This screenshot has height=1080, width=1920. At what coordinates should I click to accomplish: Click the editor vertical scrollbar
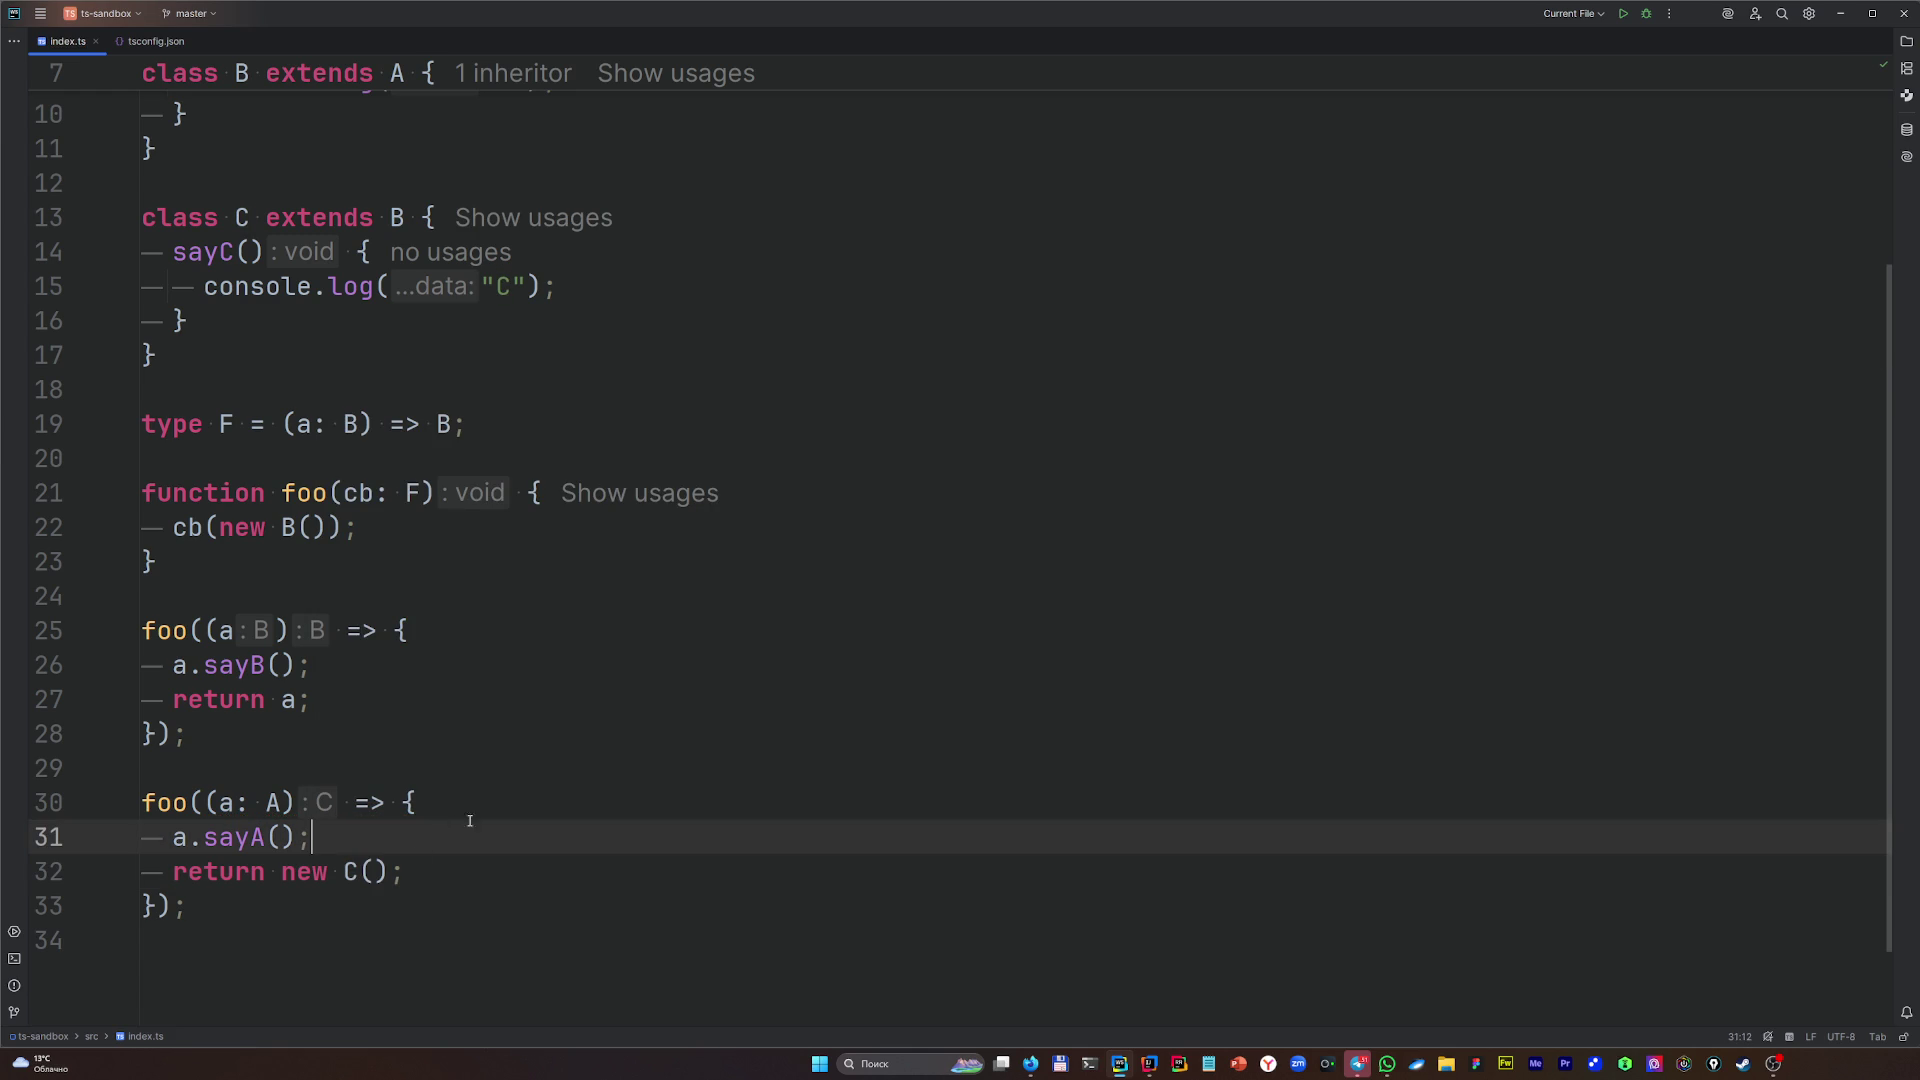click(x=1888, y=600)
